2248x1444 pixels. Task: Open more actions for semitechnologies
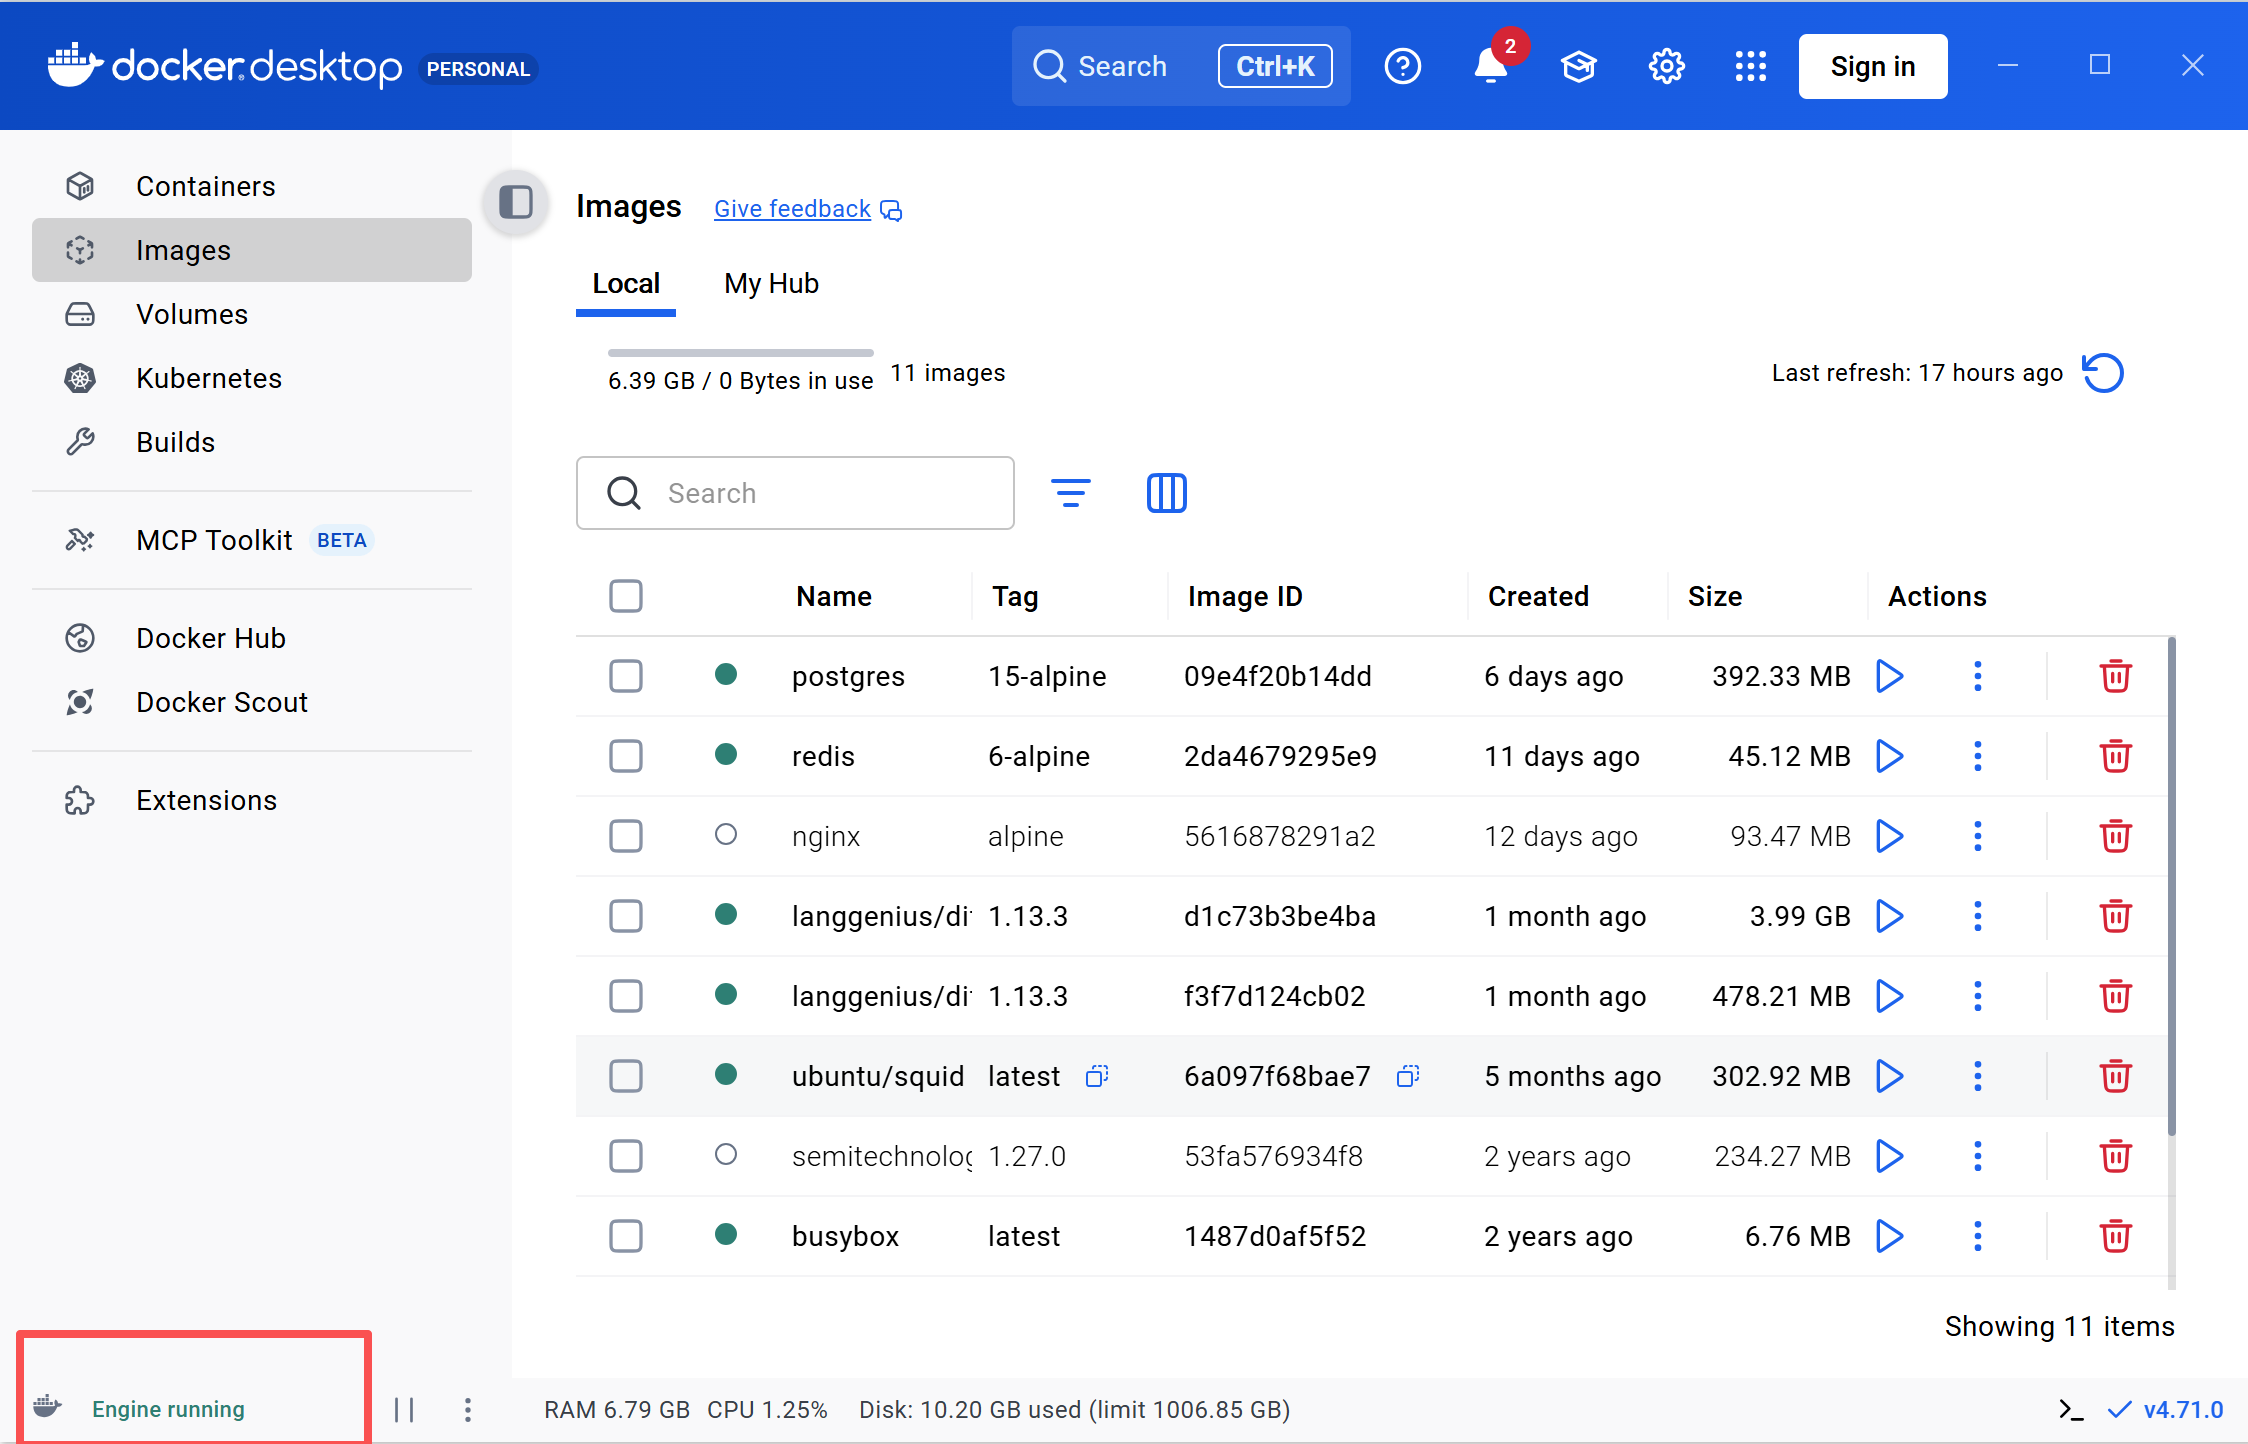1977,1156
